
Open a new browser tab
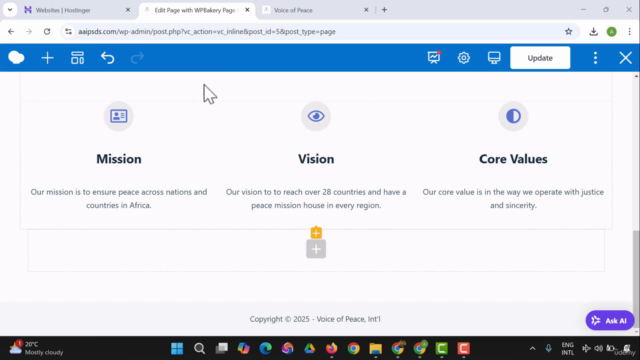pyautogui.click(x=384, y=10)
